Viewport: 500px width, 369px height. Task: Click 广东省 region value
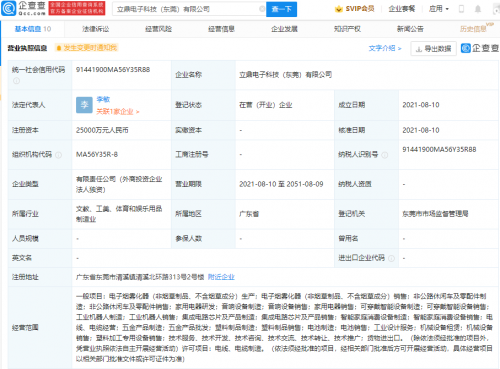tap(249, 214)
